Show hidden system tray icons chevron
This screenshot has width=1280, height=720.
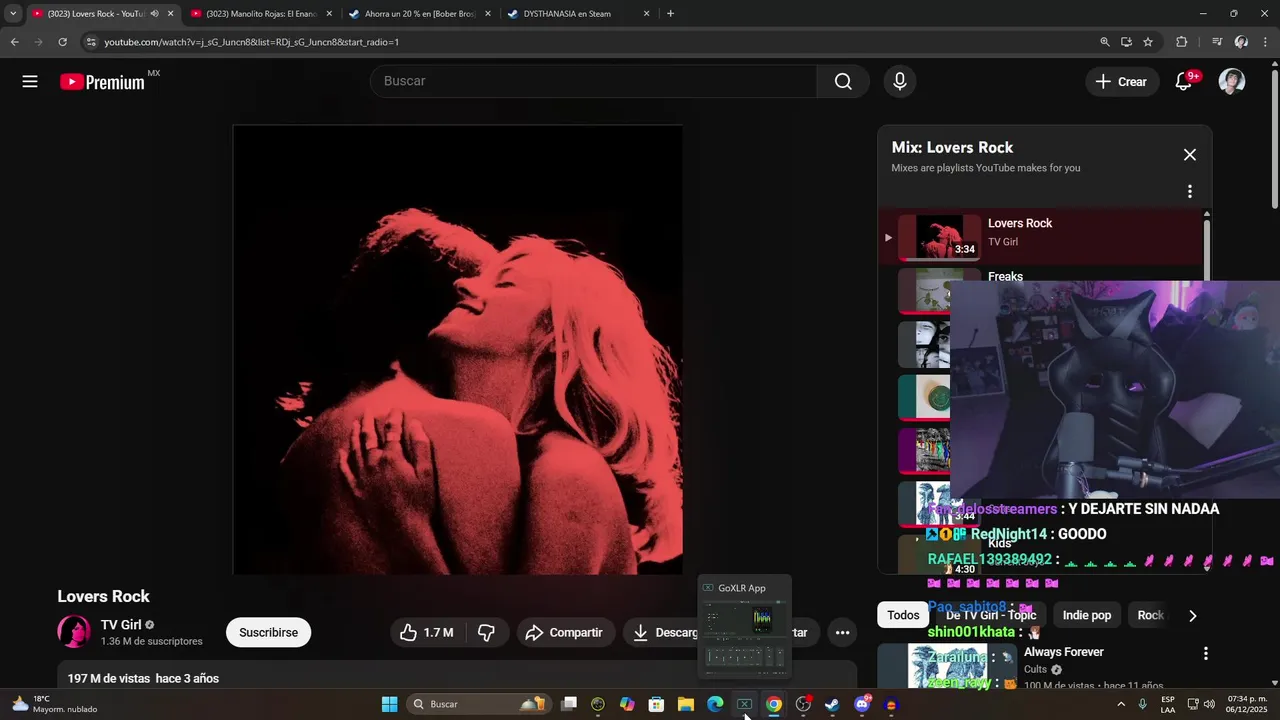tap(1121, 704)
